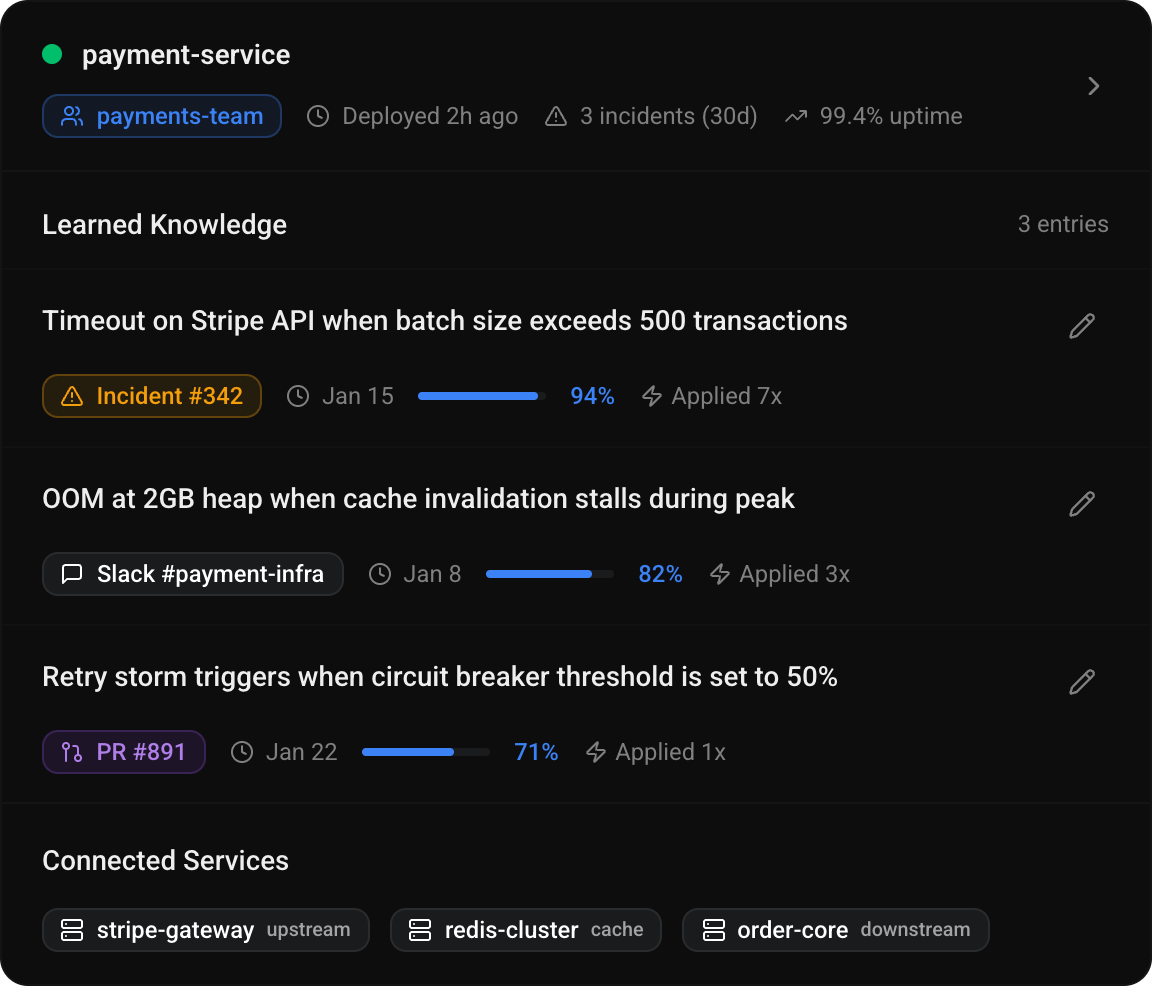Screen dimensions: 1152x986
Task: Open the Retry storm circuit breaker entry
Action: pos(440,677)
